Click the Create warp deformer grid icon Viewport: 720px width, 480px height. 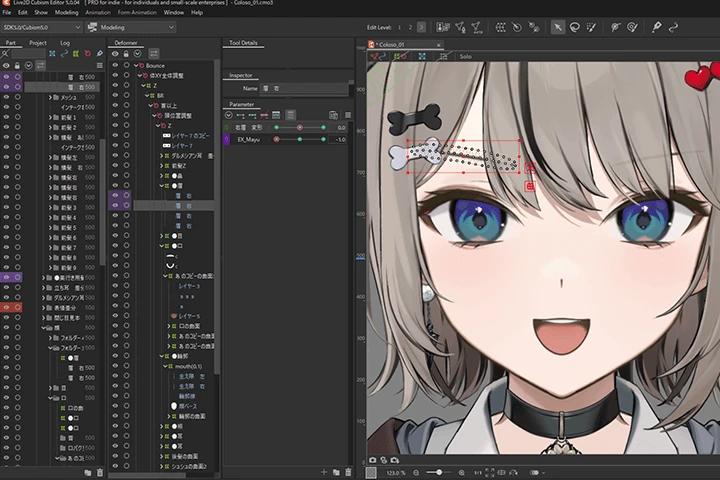[501, 28]
